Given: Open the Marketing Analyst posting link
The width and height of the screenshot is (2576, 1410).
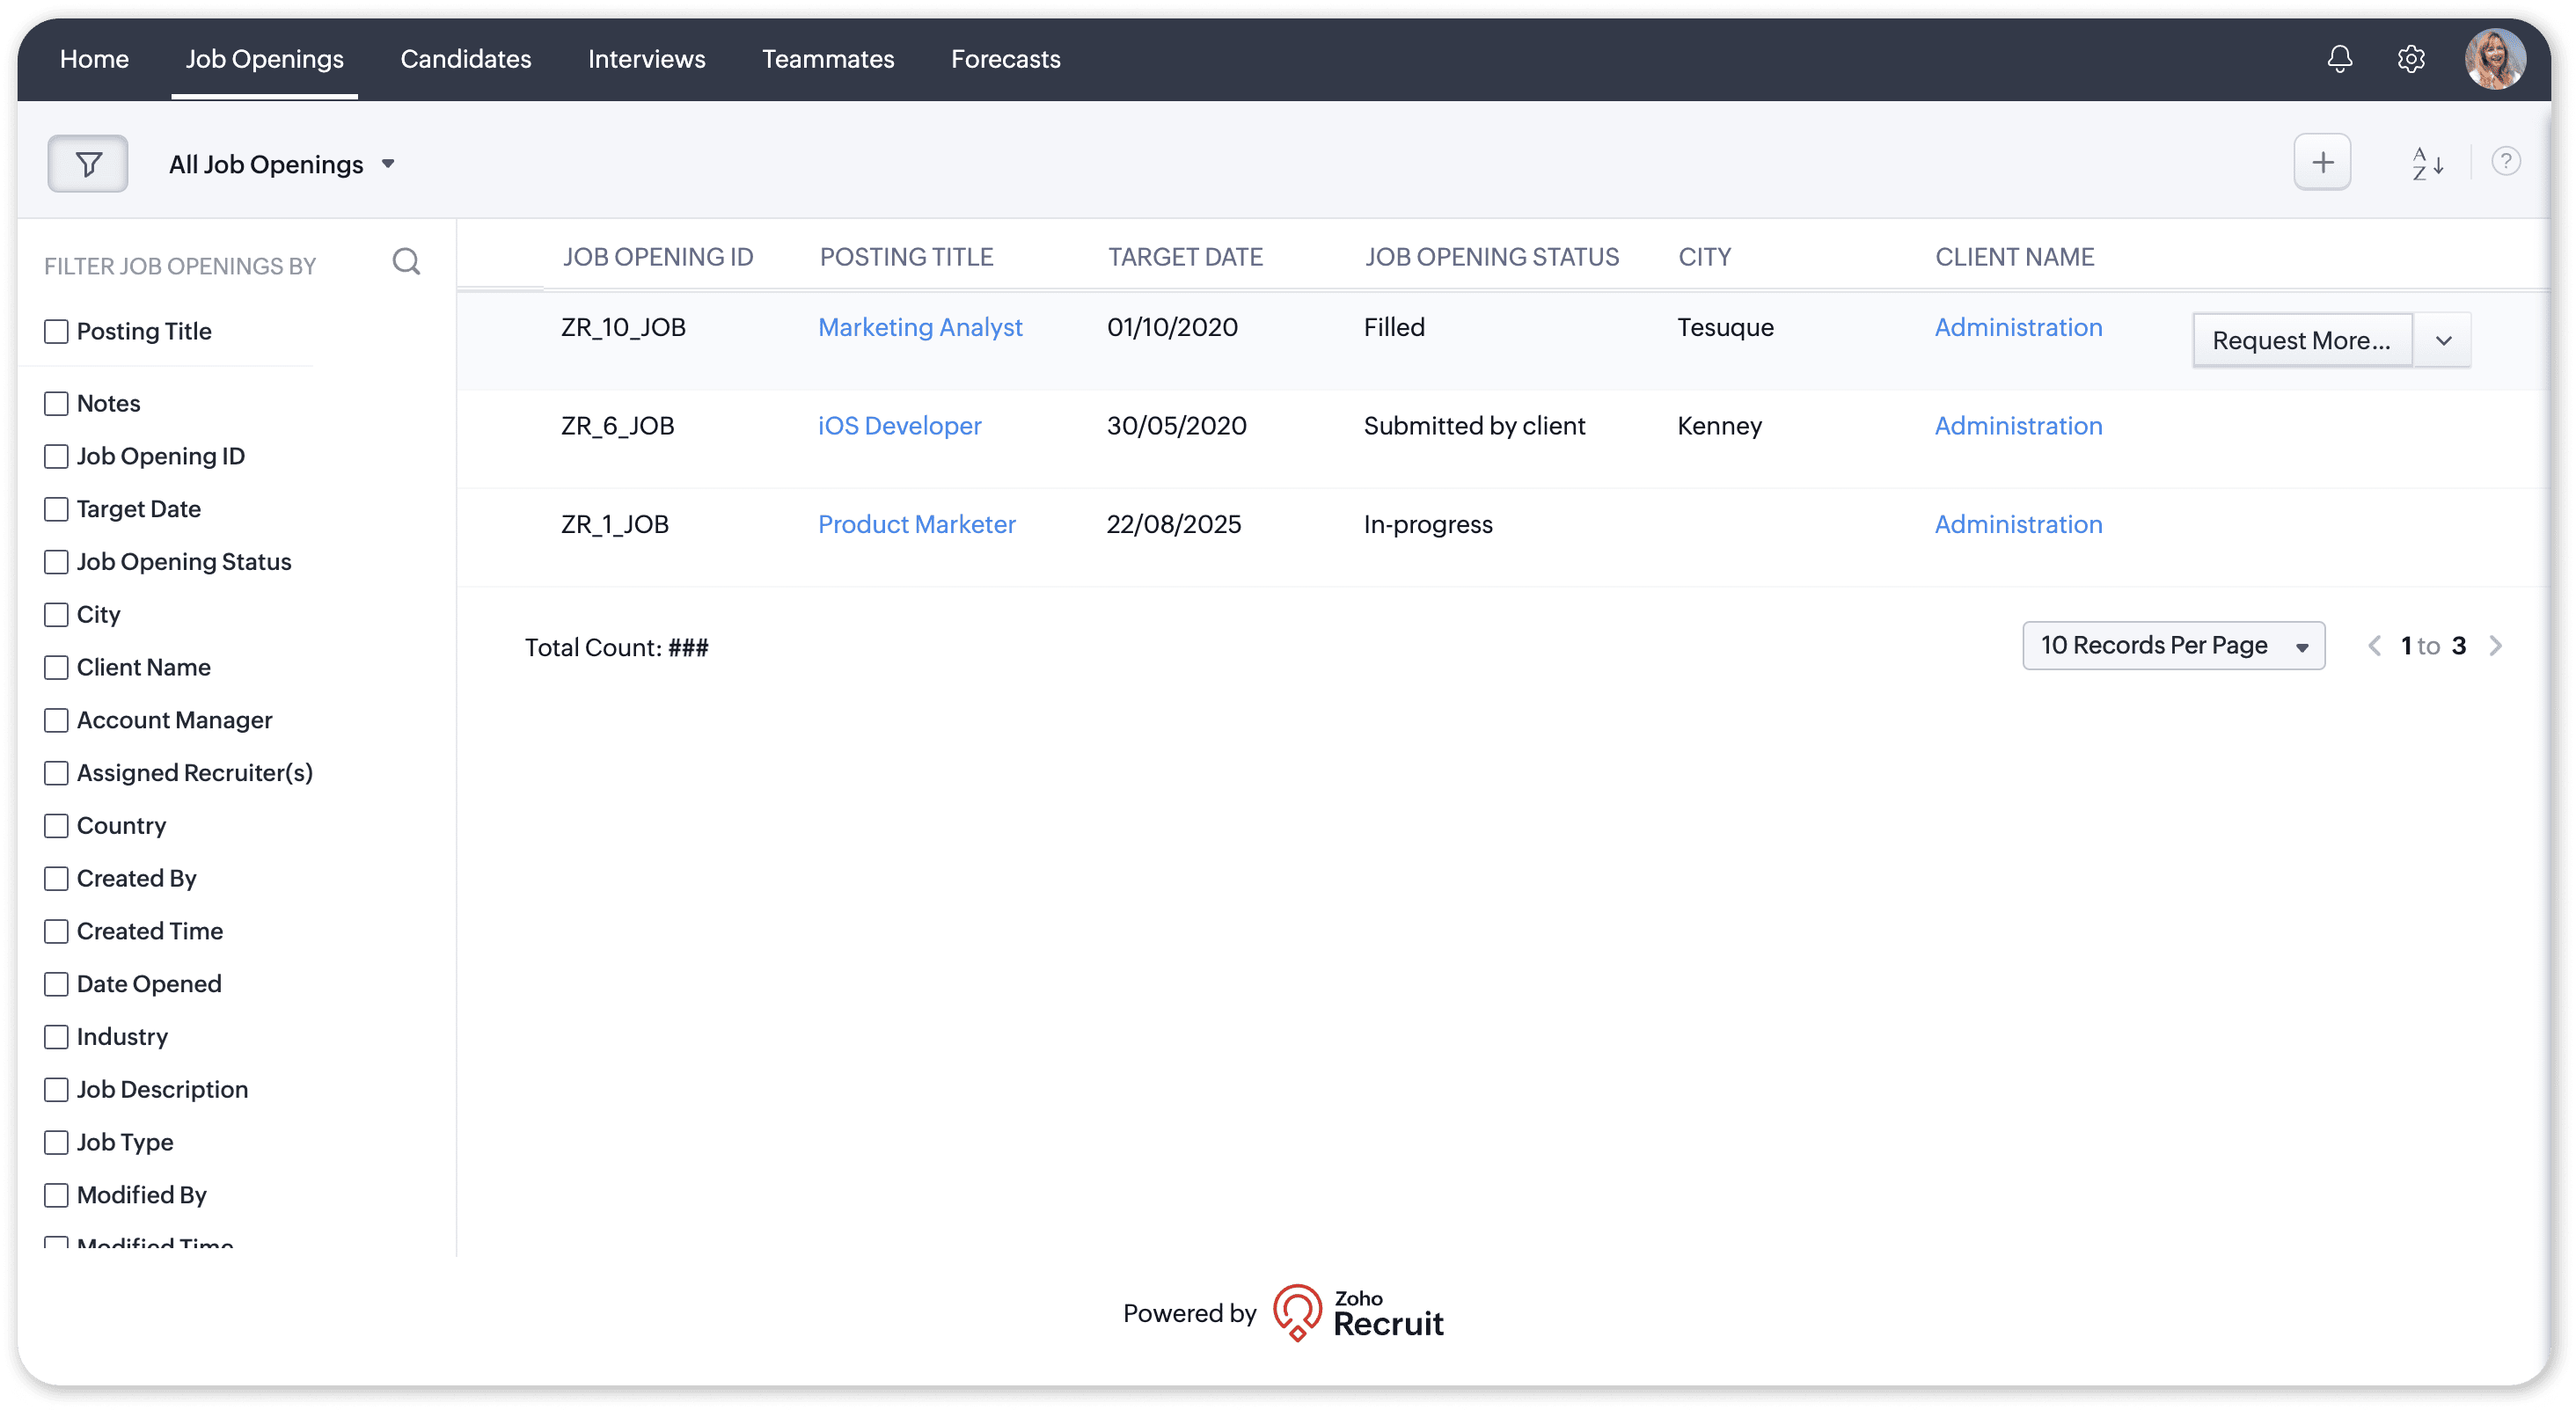Looking at the screenshot, I should click(x=919, y=327).
